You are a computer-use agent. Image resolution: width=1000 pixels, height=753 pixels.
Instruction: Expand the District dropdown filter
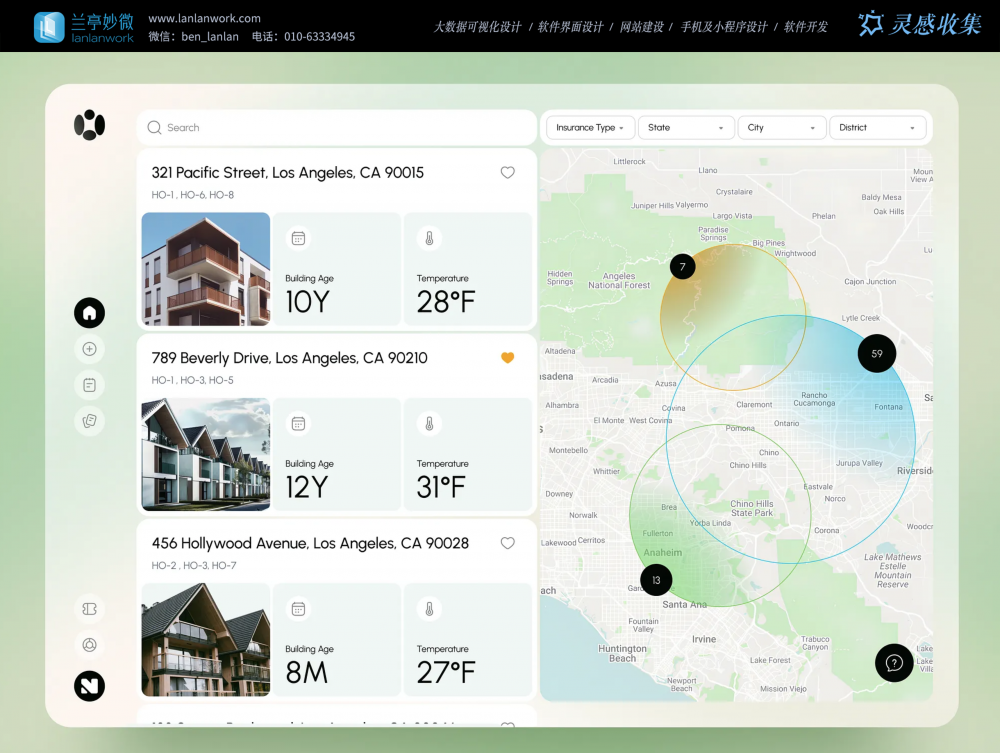(877, 128)
